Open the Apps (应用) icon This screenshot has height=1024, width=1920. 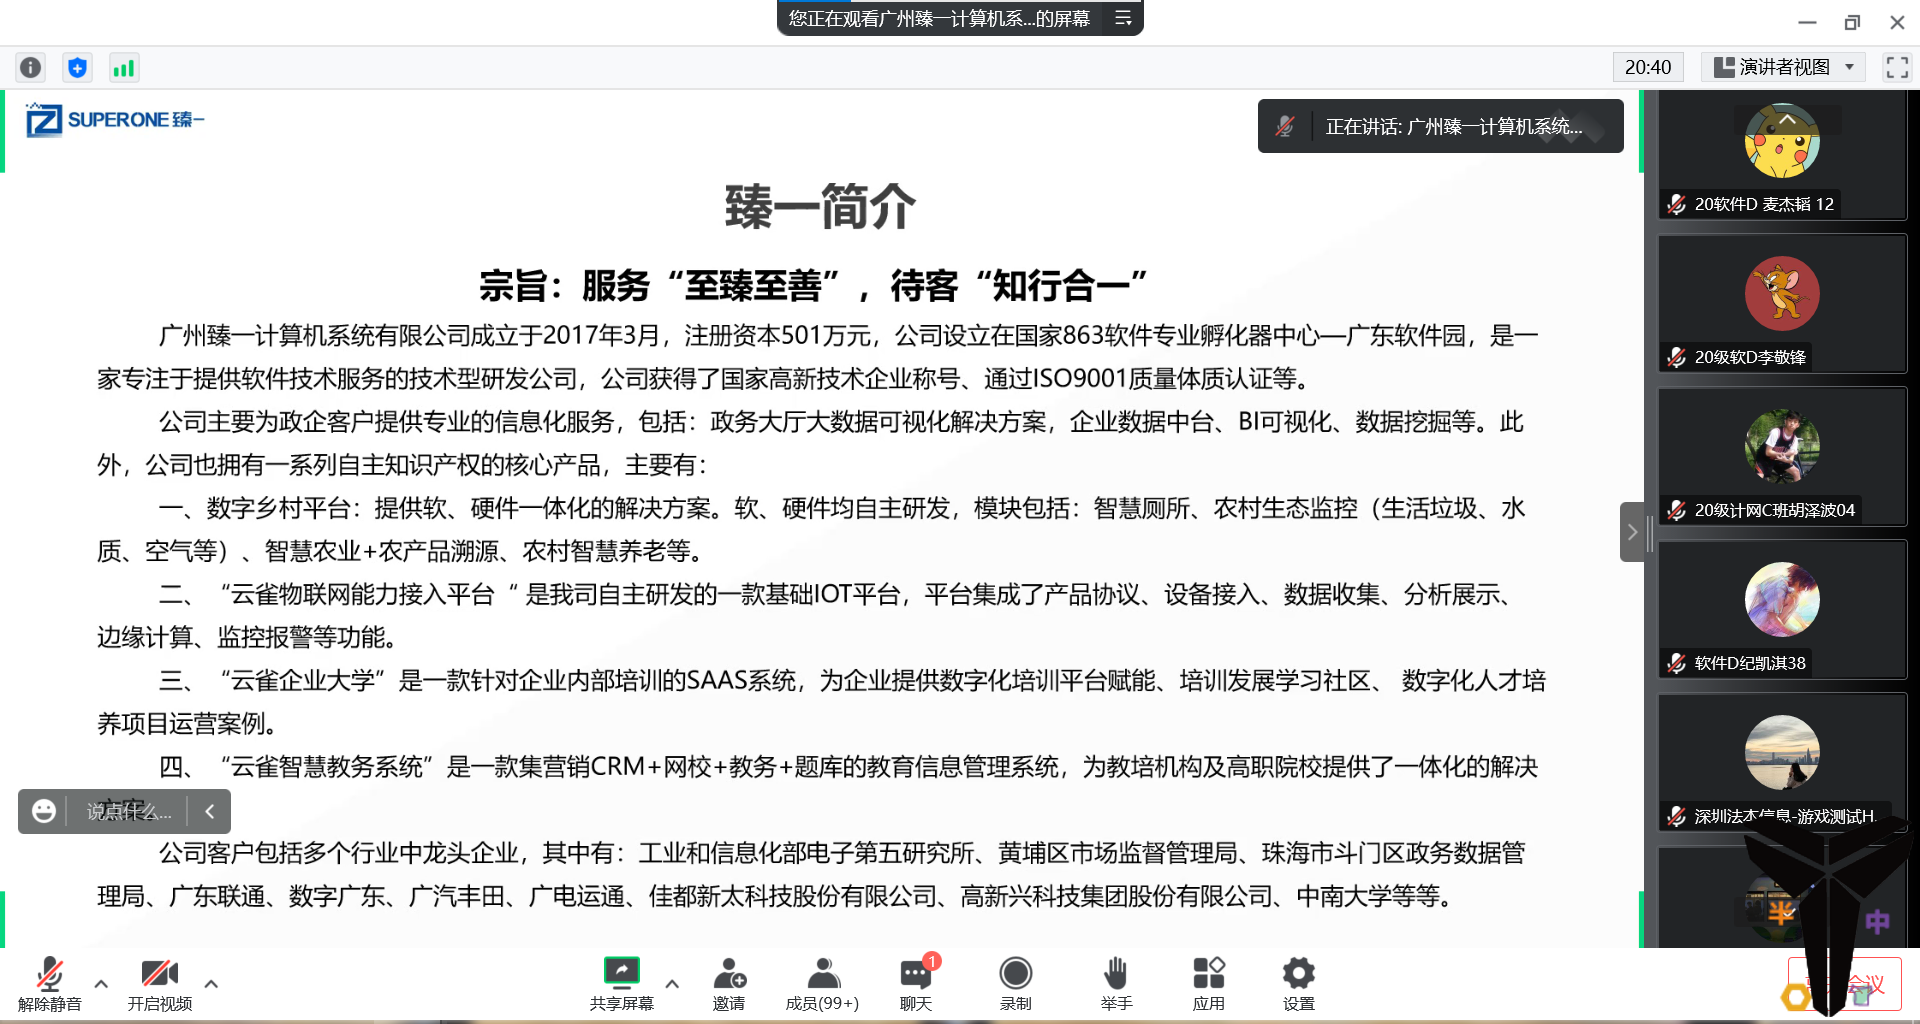pos(1208,983)
